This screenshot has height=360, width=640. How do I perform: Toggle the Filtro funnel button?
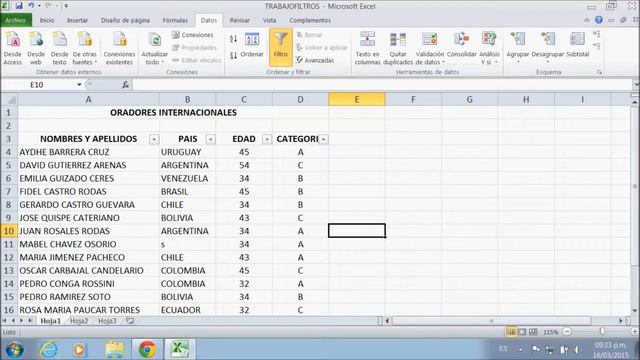click(x=280, y=47)
